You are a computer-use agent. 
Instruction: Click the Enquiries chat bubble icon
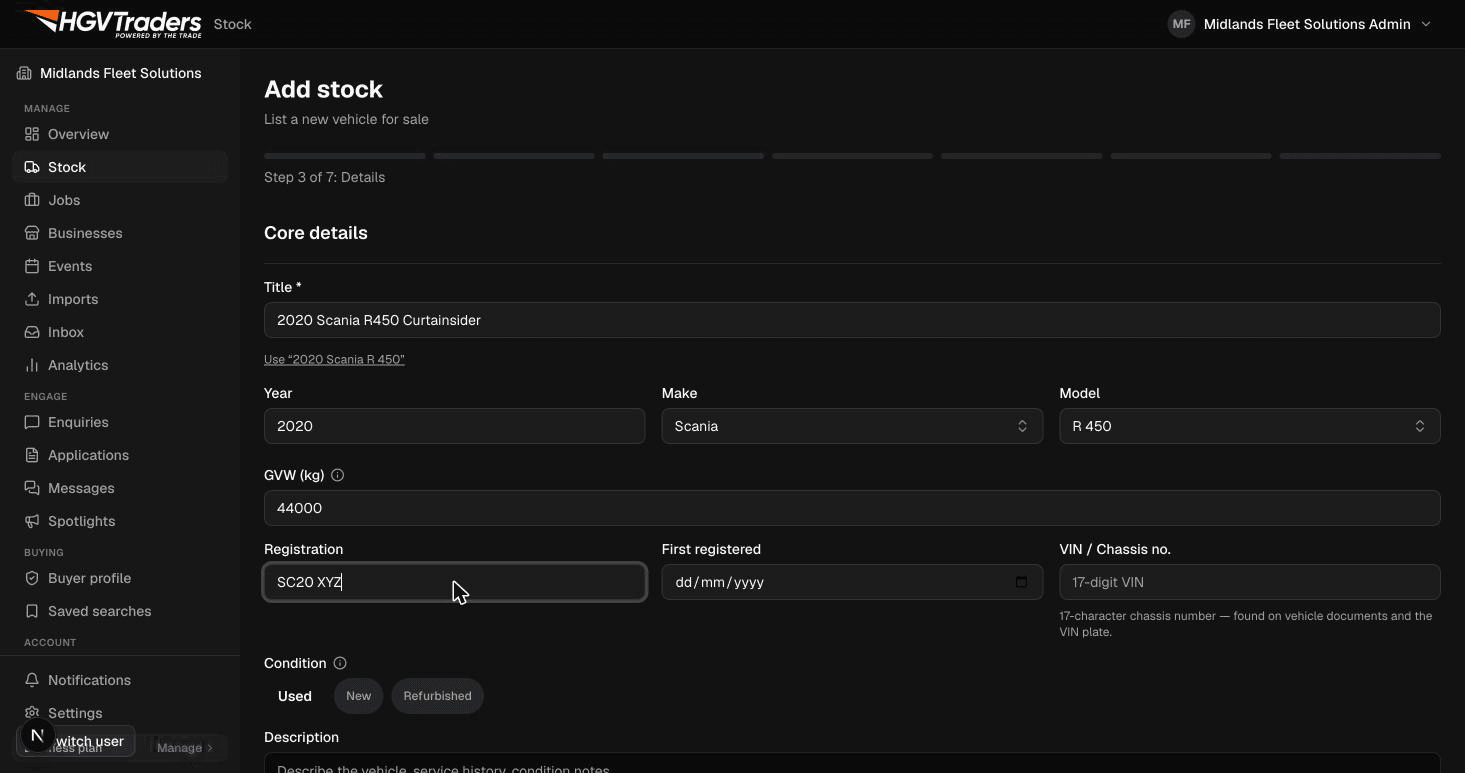coord(32,422)
